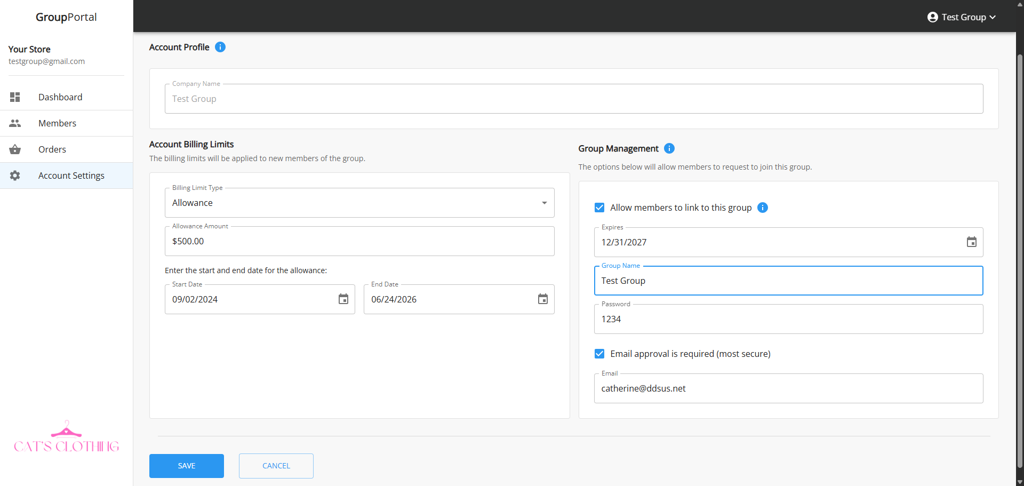
Task: Toggle Email approval is required checkbox
Action: [x=599, y=354]
